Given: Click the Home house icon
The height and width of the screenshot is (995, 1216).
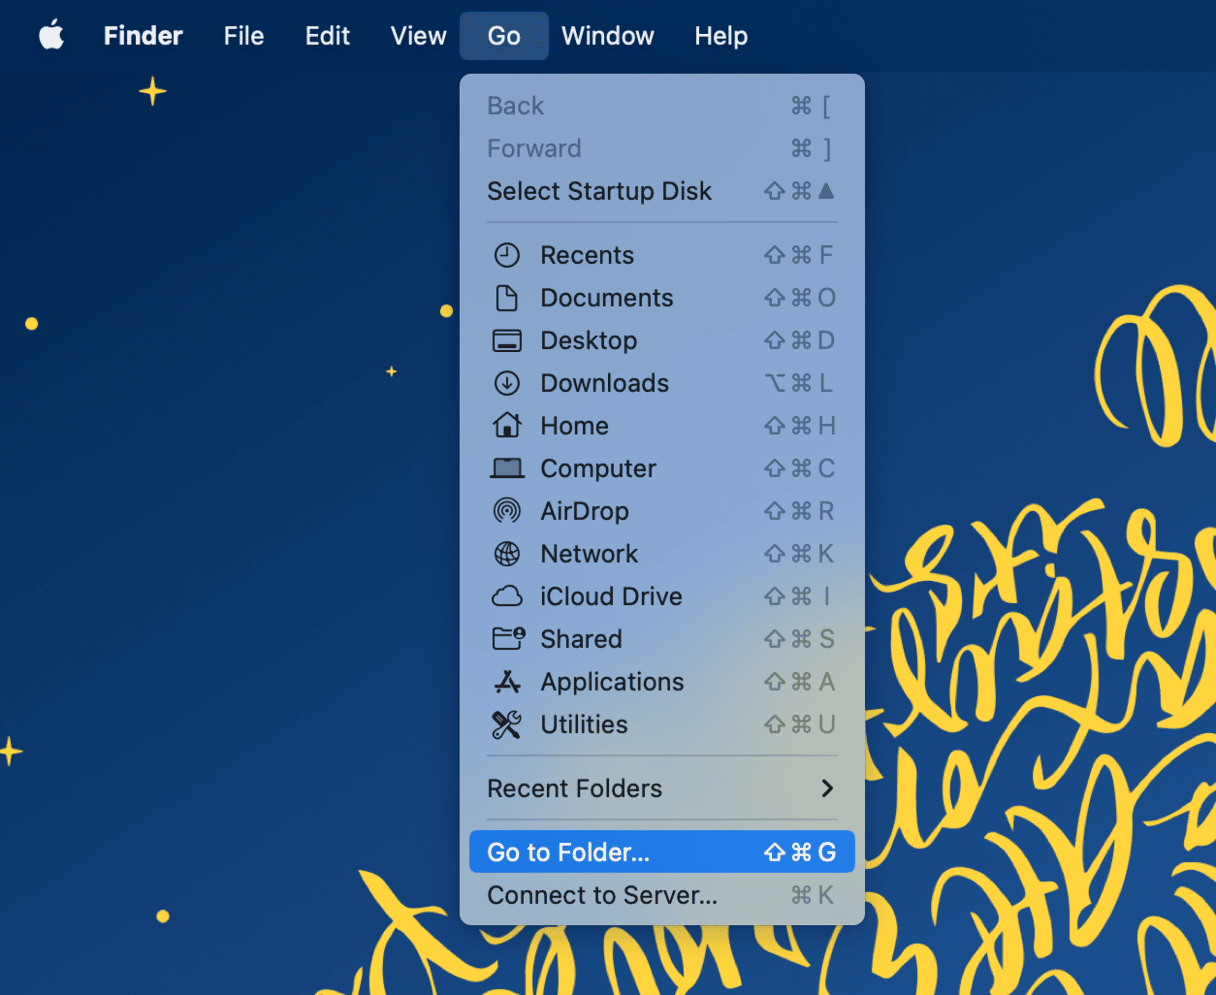Looking at the screenshot, I should [x=507, y=425].
